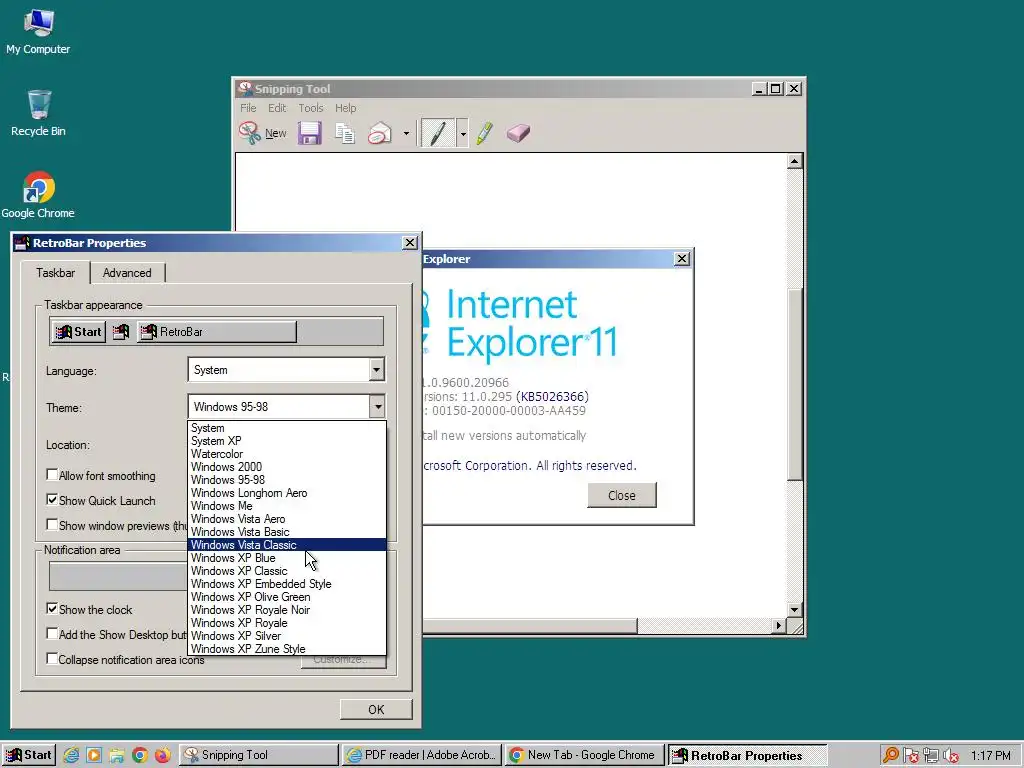Open the pen options dropdown arrow

[x=462, y=133]
